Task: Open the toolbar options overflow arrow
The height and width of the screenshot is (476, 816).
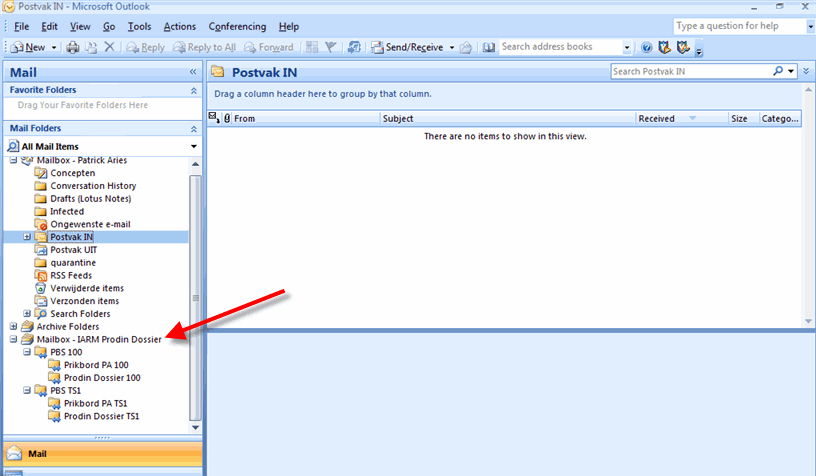Action: [x=699, y=50]
